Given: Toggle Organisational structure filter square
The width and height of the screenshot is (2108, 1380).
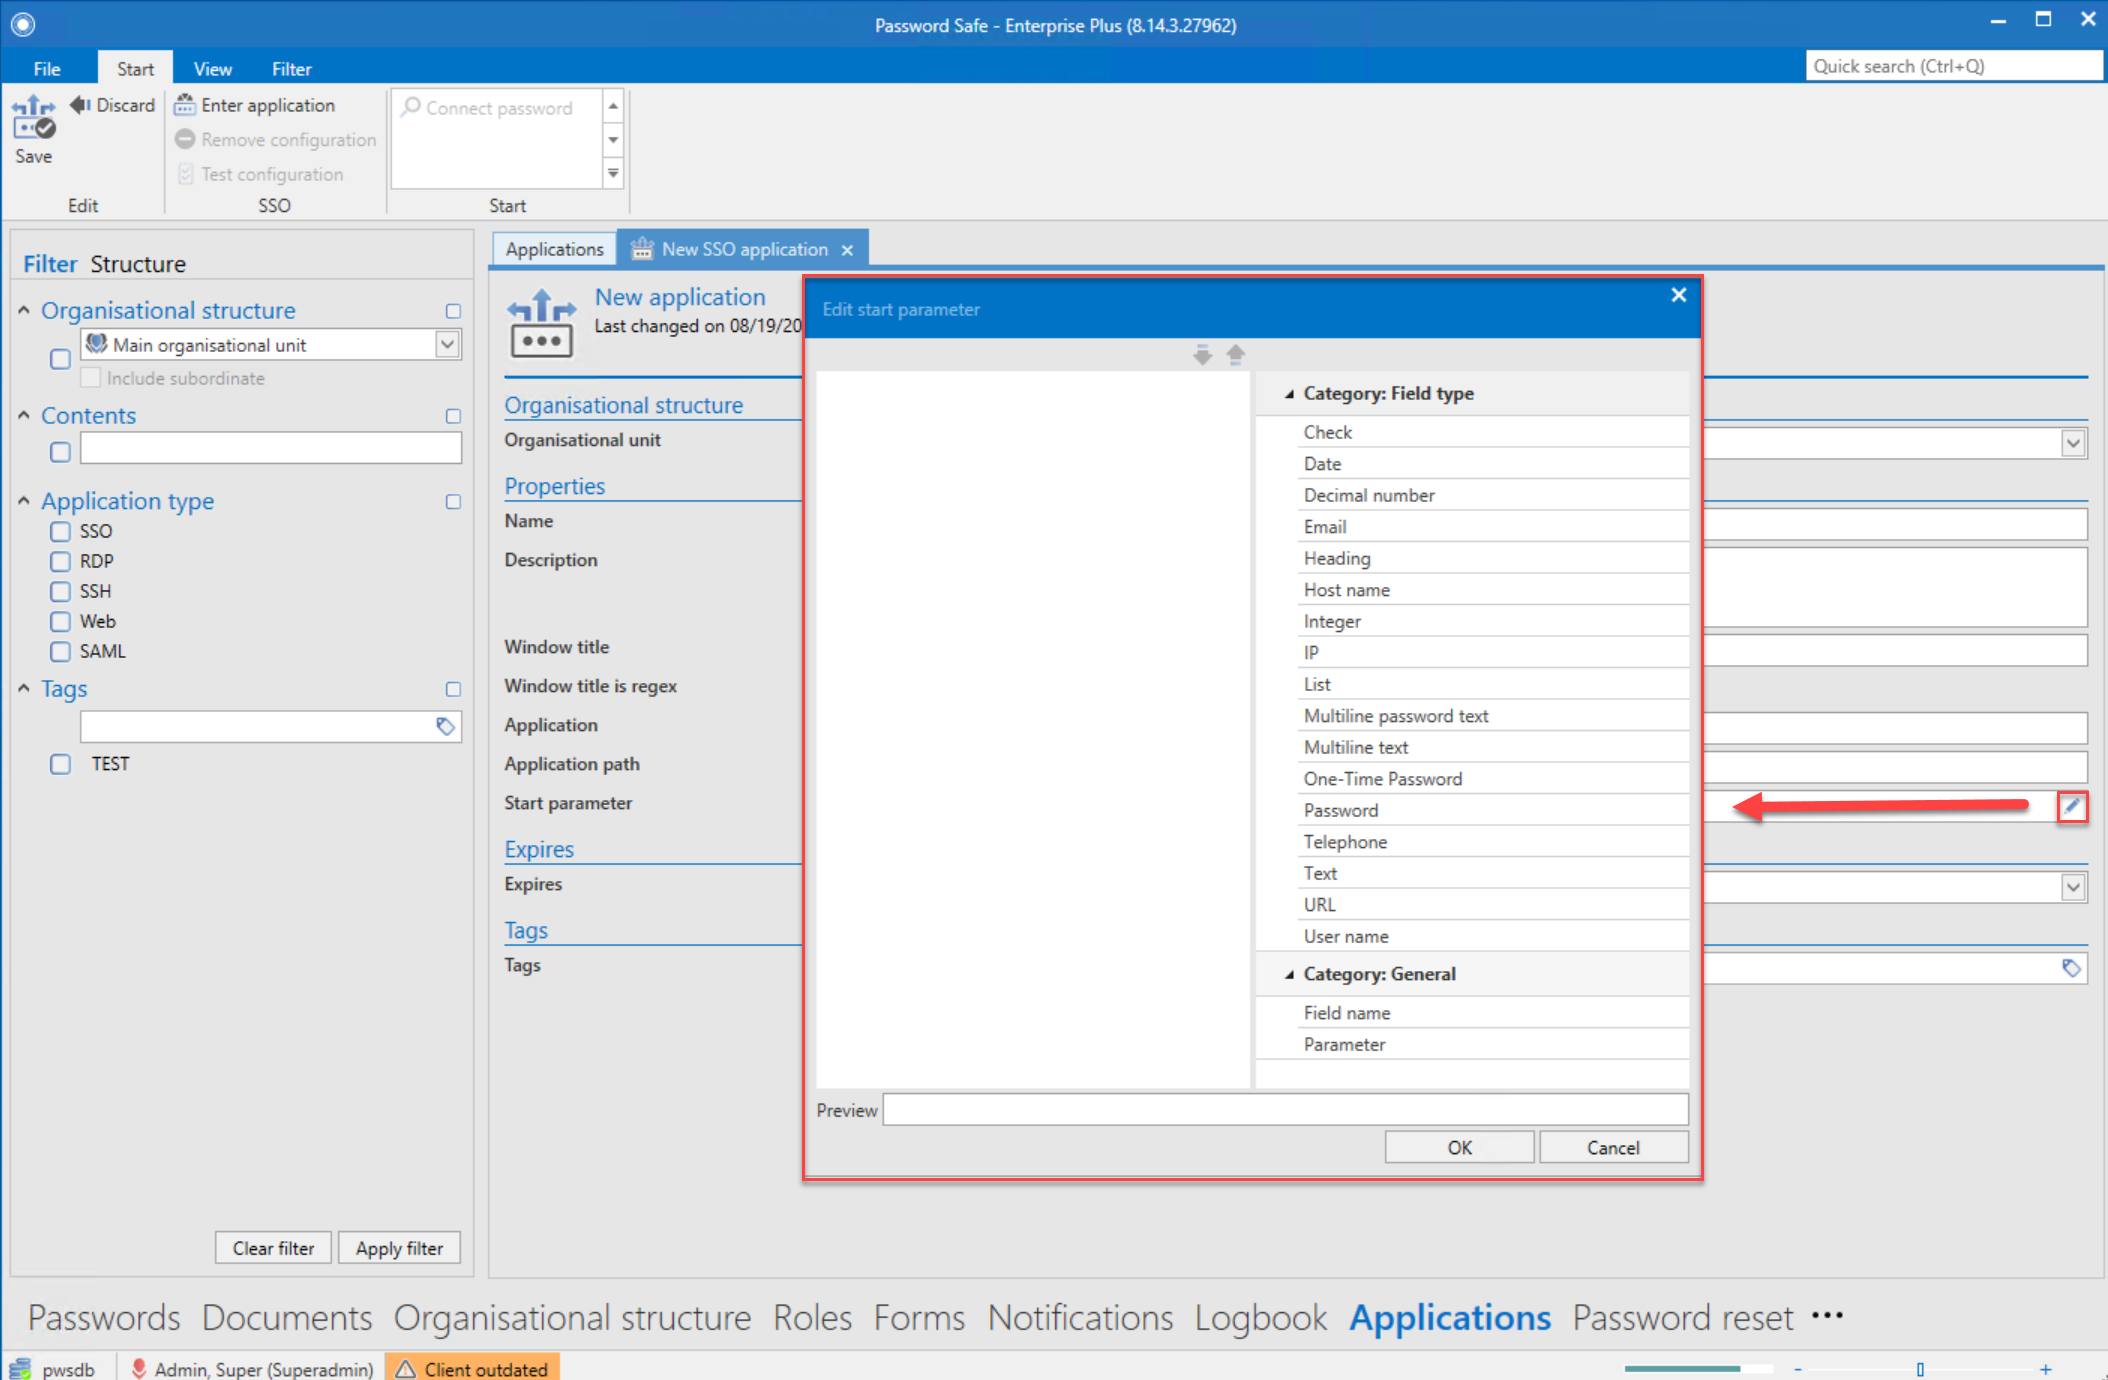Looking at the screenshot, I should coord(453,311).
